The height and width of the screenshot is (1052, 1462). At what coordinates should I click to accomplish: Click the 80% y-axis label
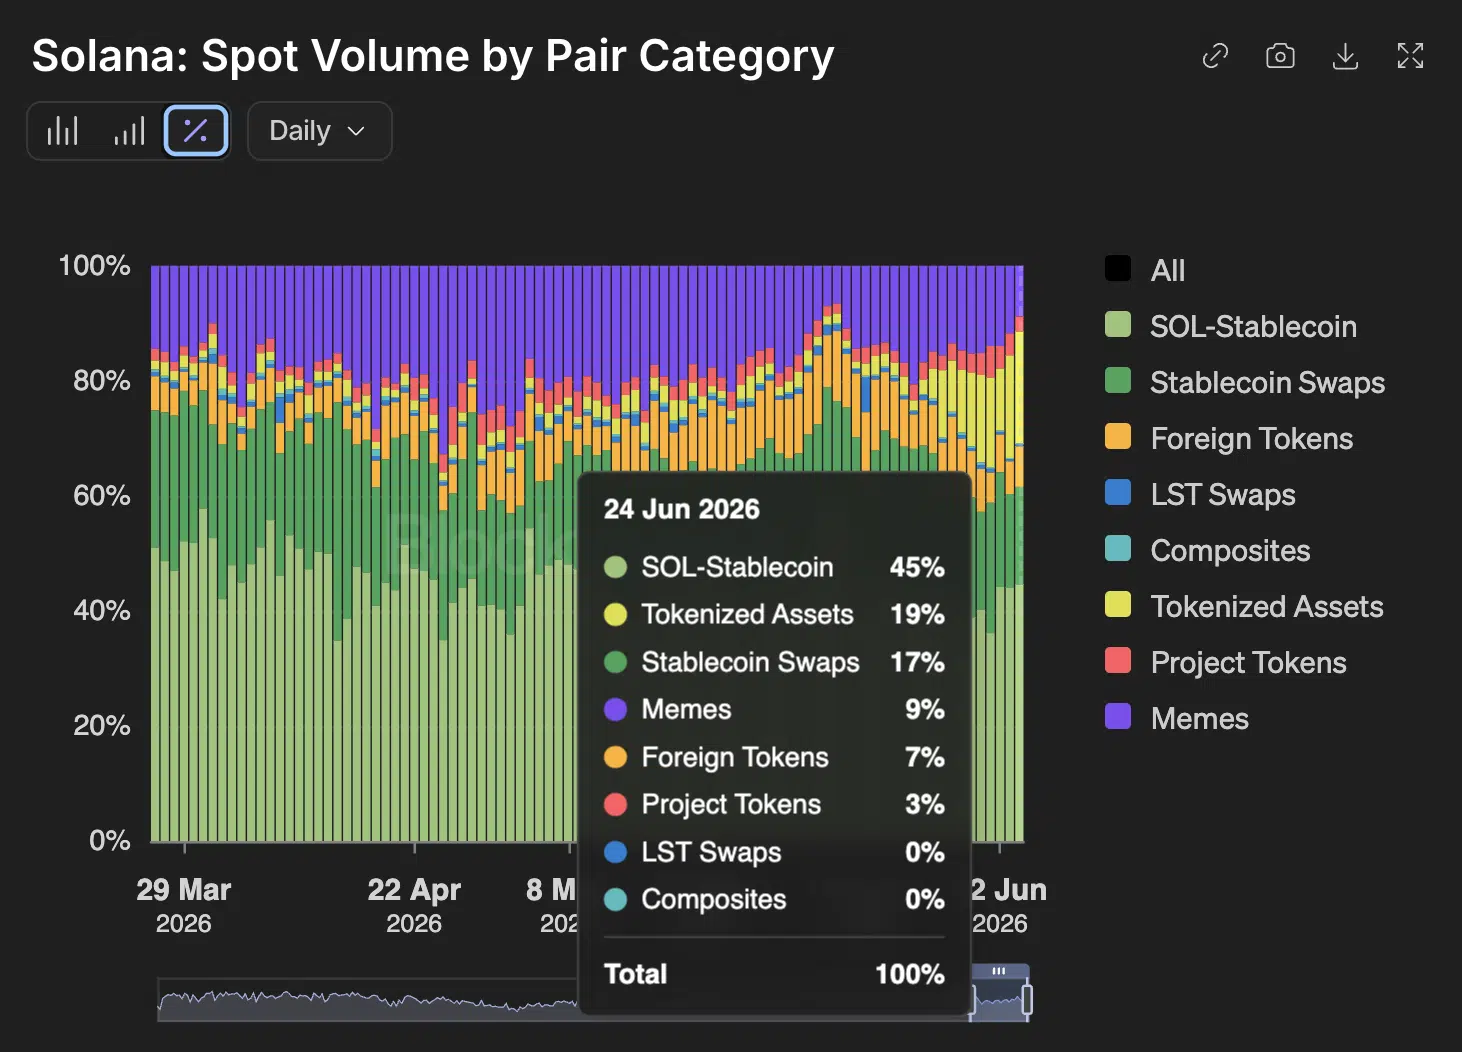click(102, 380)
